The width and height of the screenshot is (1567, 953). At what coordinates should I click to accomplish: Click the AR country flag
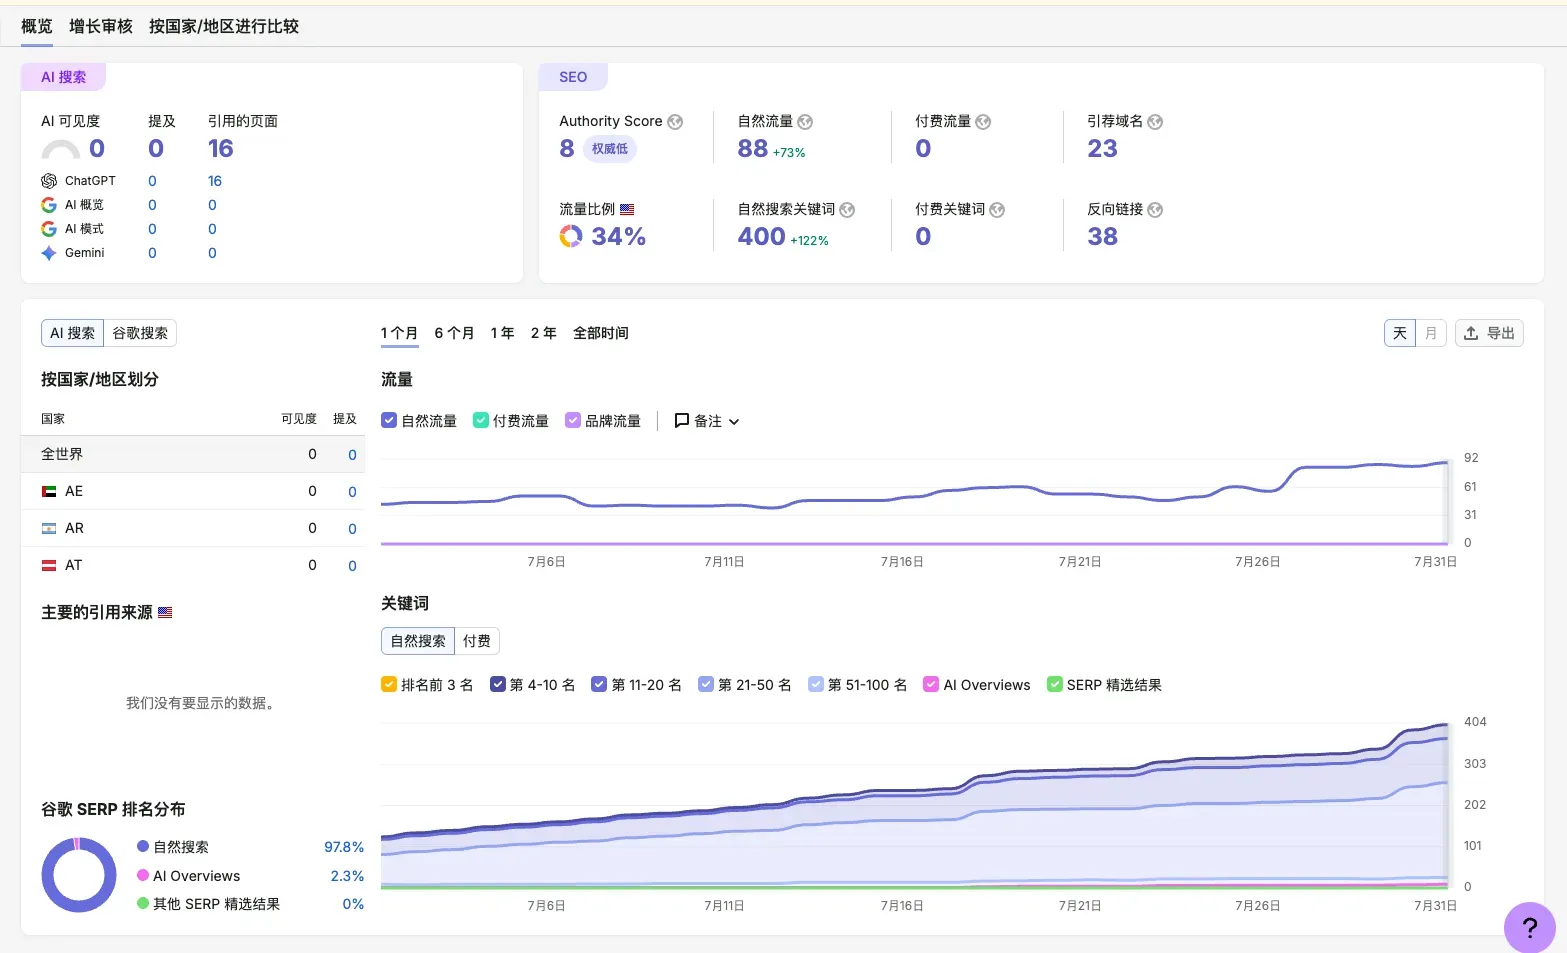pos(49,529)
